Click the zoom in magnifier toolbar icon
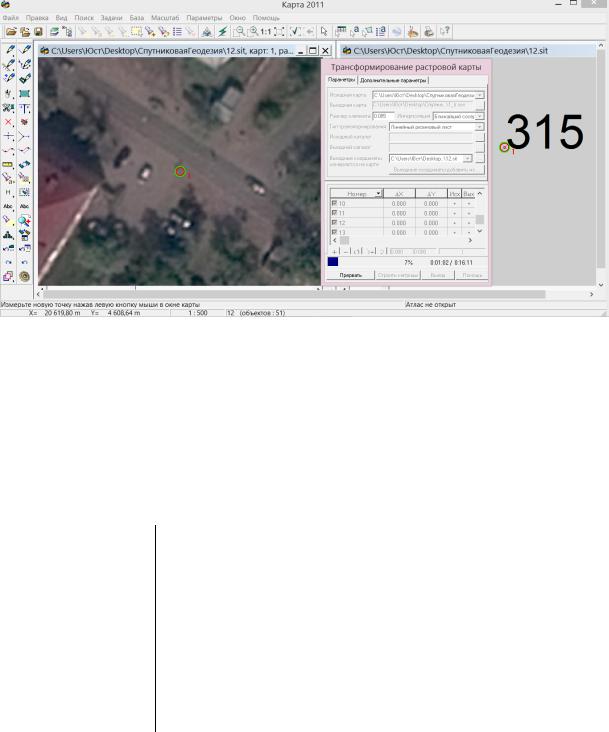Image resolution: width=609 pixels, height=732 pixels. pyautogui.click(x=252, y=32)
